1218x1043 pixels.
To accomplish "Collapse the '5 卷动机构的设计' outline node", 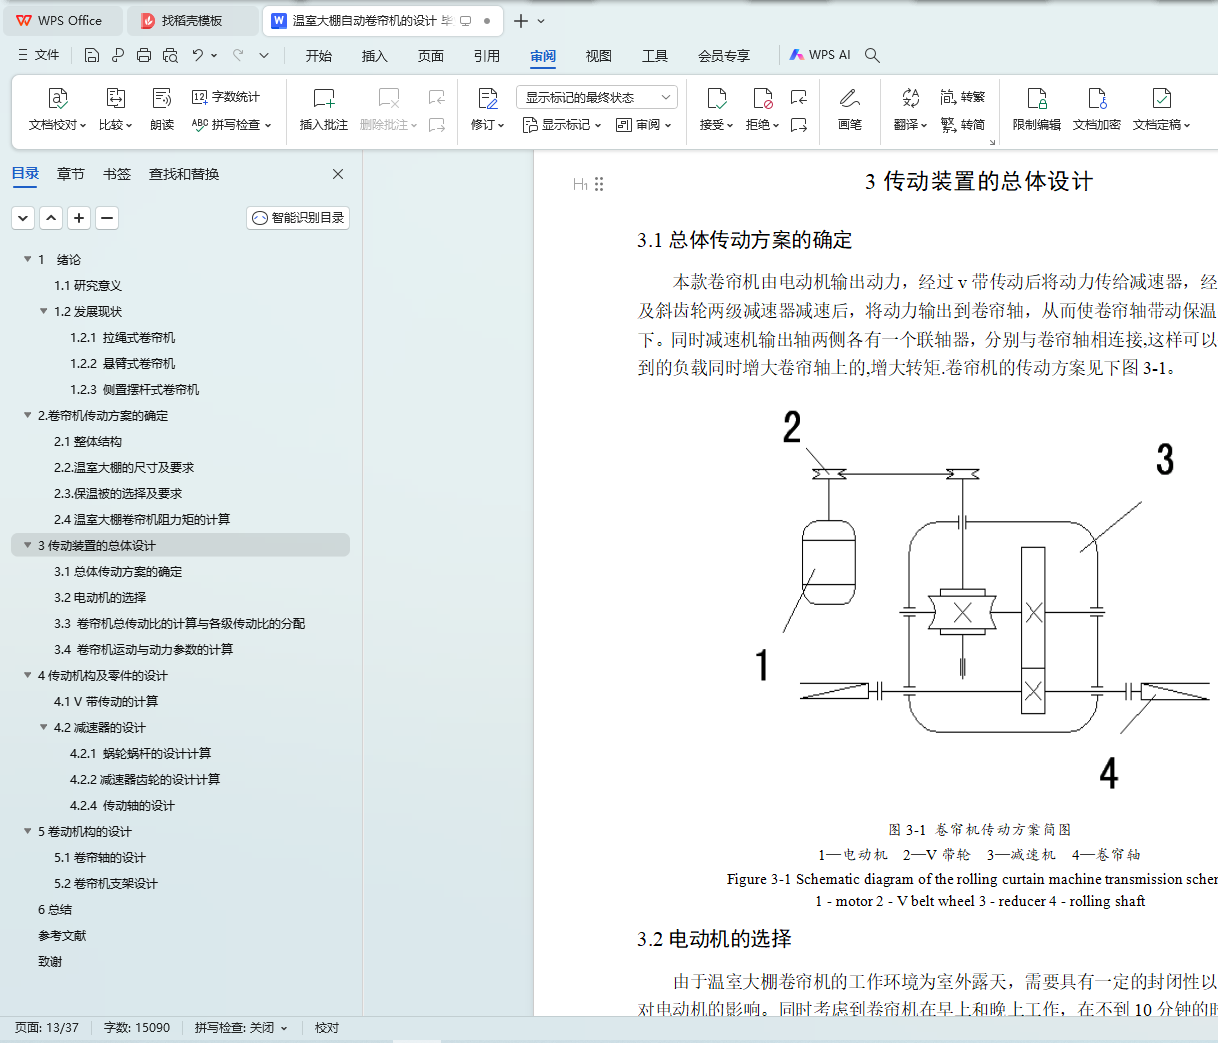I will pyautogui.click(x=28, y=831).
